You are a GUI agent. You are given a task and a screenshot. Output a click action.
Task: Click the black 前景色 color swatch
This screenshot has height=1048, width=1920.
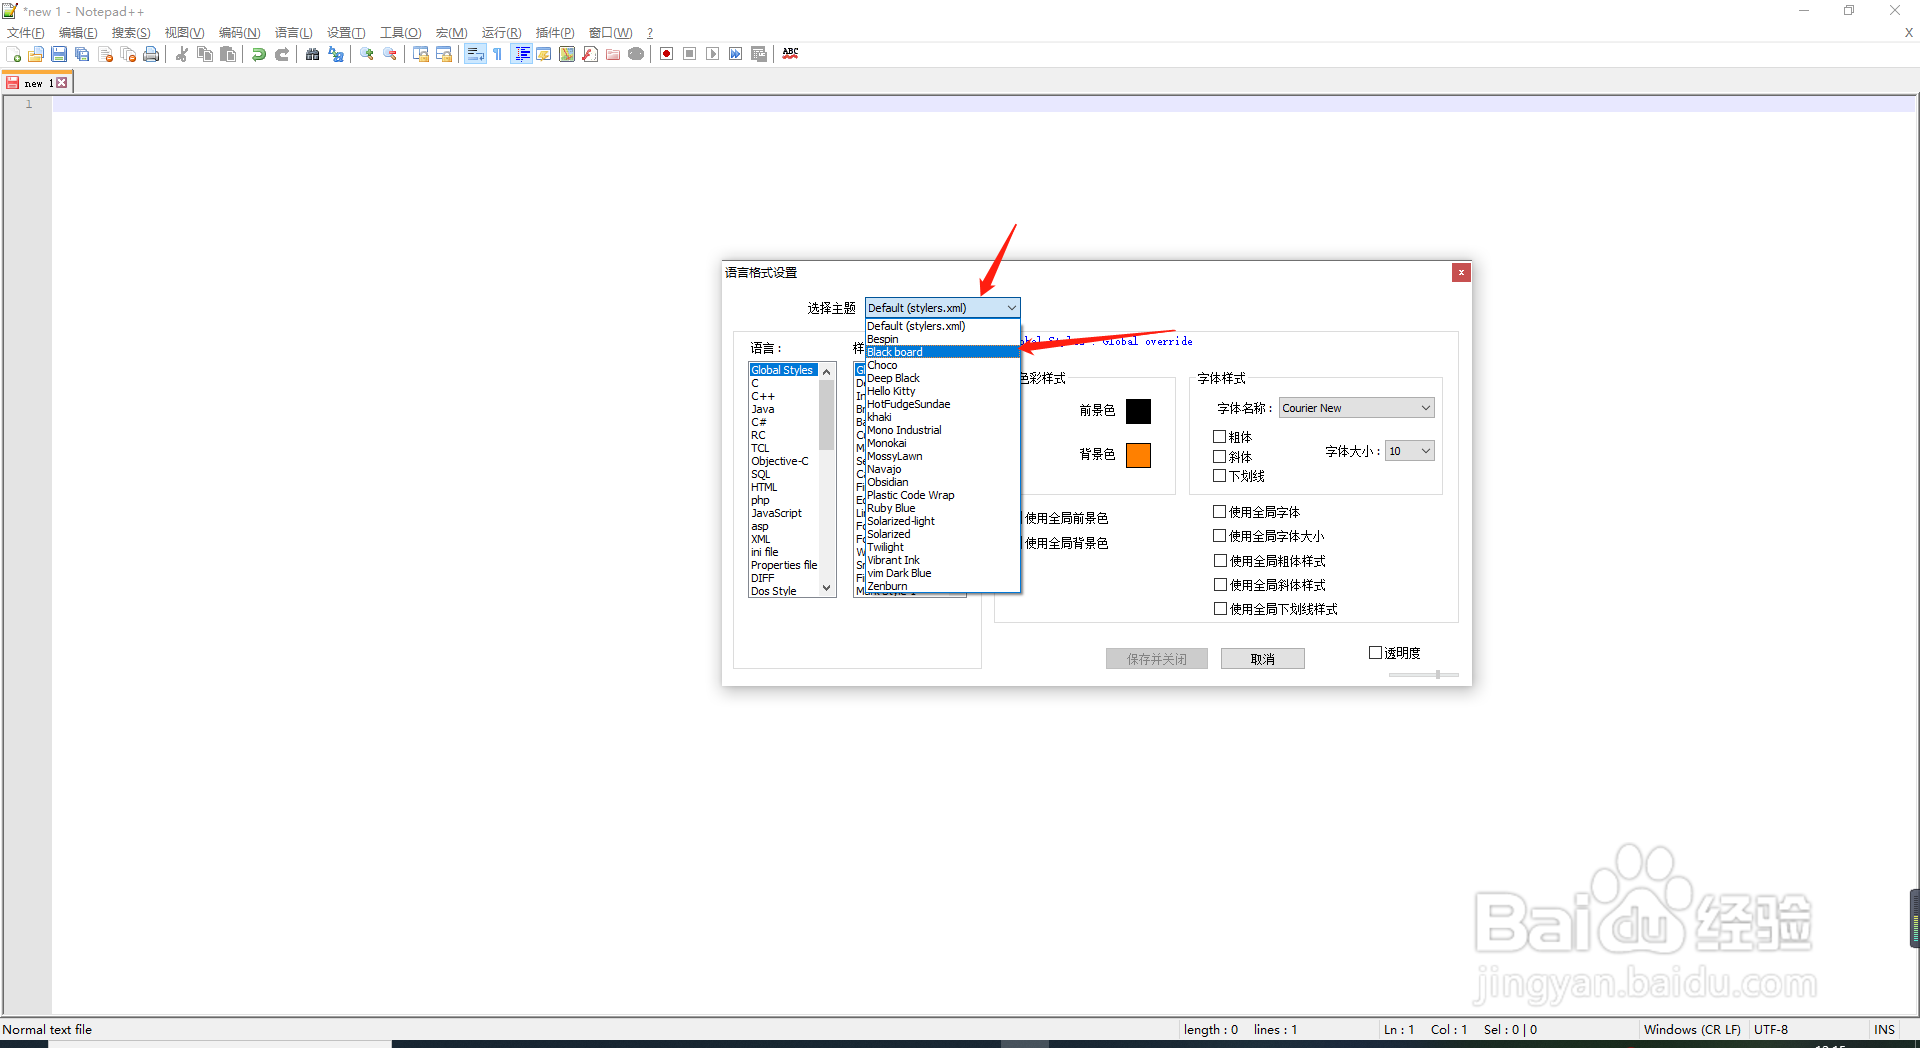coord(1138,411)
